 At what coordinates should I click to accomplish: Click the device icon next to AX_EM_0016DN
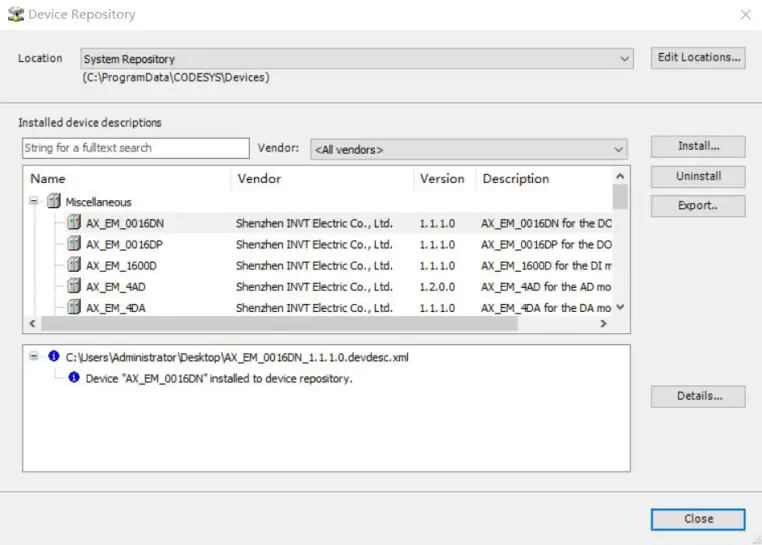(x=74, y=222)
